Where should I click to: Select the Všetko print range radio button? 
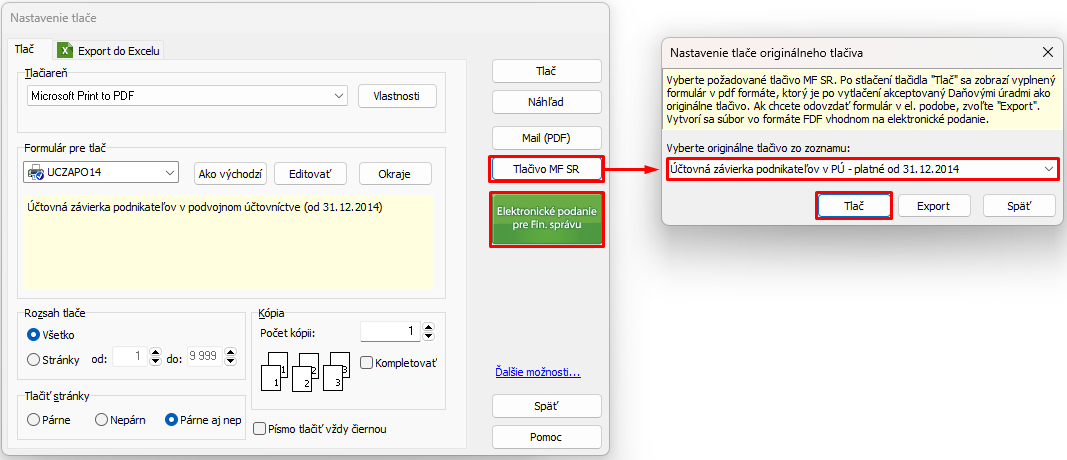[x=34, y=335]
